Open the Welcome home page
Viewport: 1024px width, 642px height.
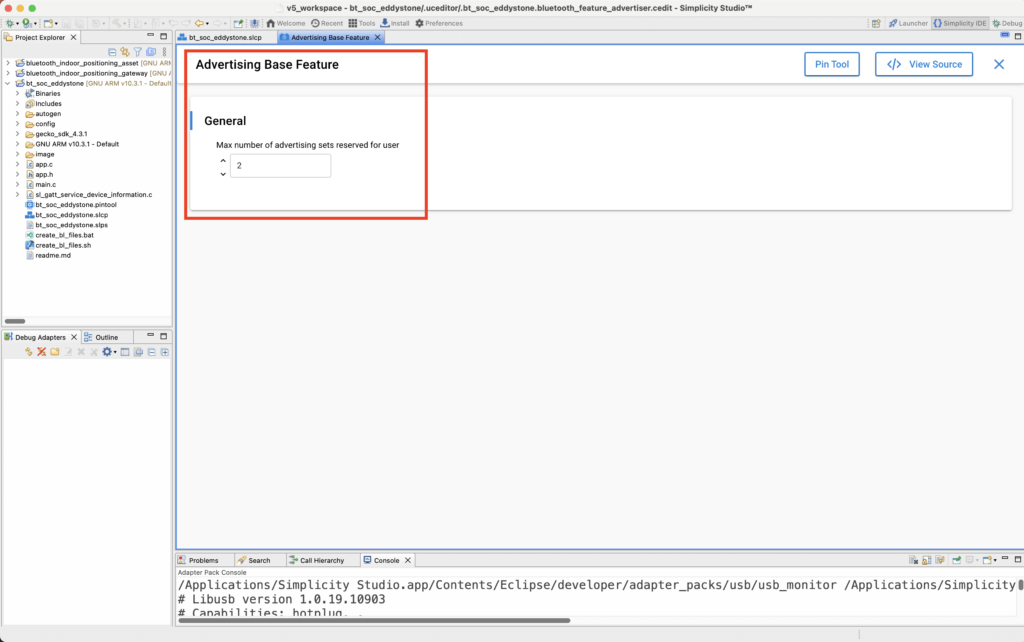pyautogui.click(x=286, y=23)
